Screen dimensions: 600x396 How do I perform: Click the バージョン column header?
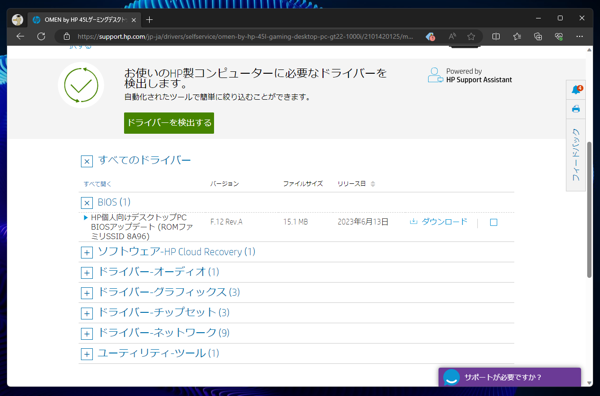pos(224,184)
